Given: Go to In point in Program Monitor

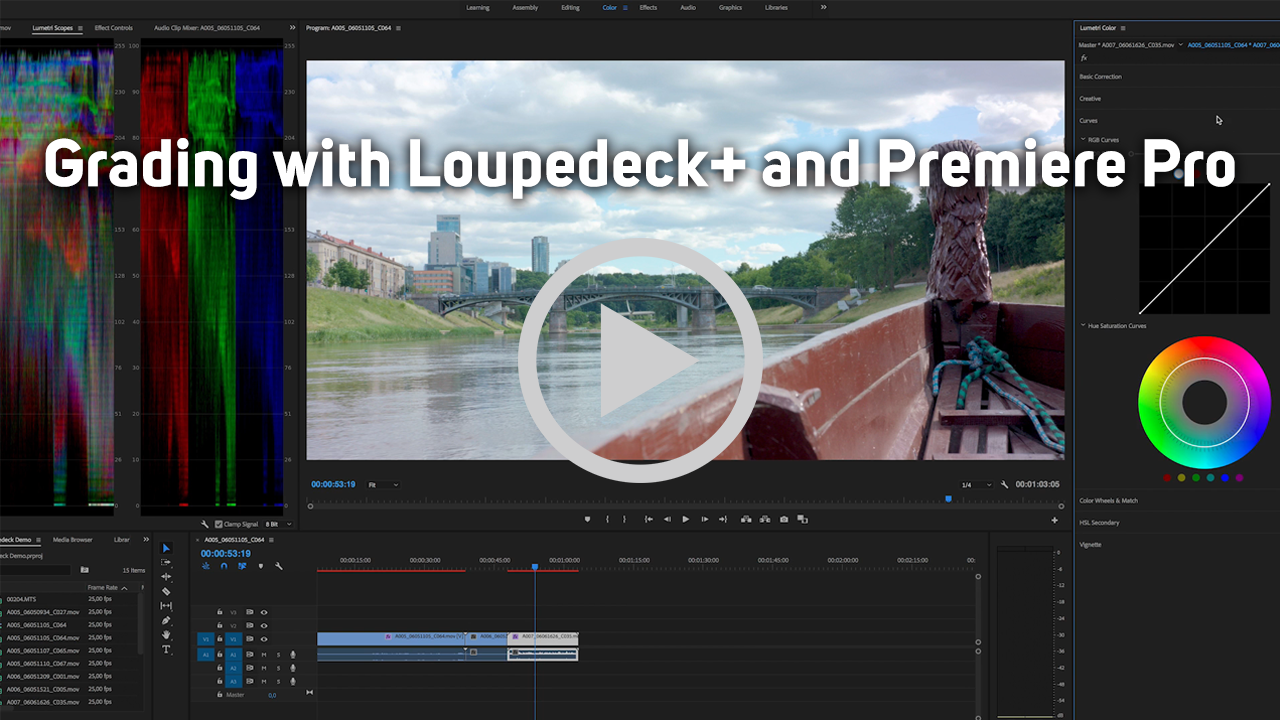Looking at the screenshot, I should (x=649, y=519).
